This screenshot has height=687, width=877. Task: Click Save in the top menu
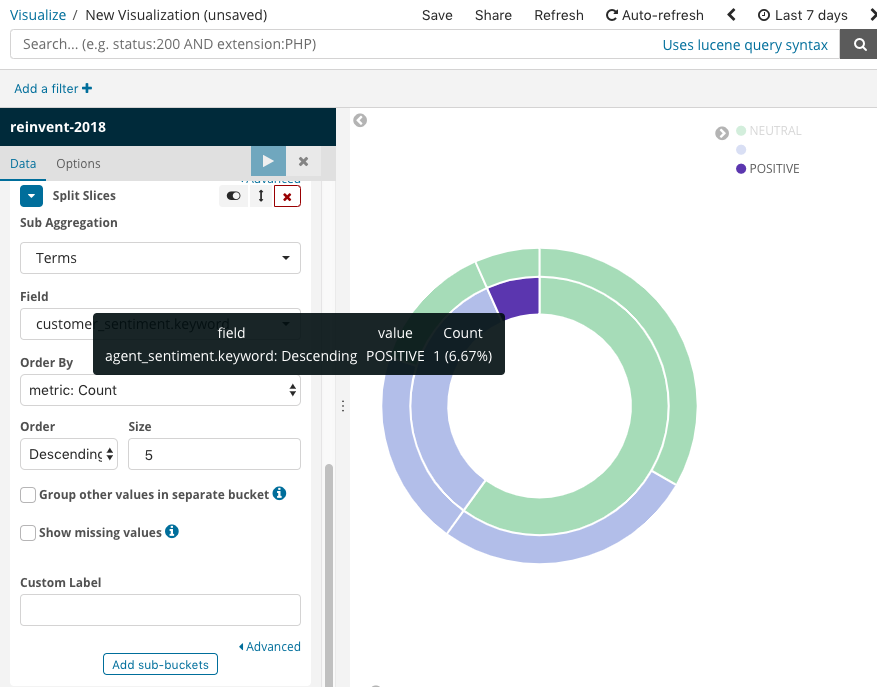tap(437, 15)
